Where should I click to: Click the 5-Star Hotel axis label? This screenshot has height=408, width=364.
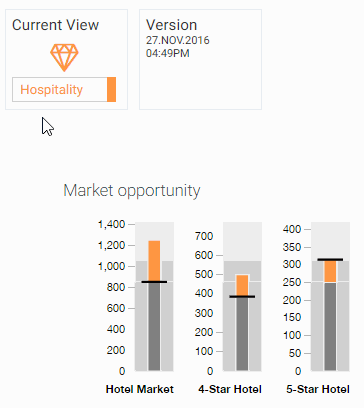point(318,389)
